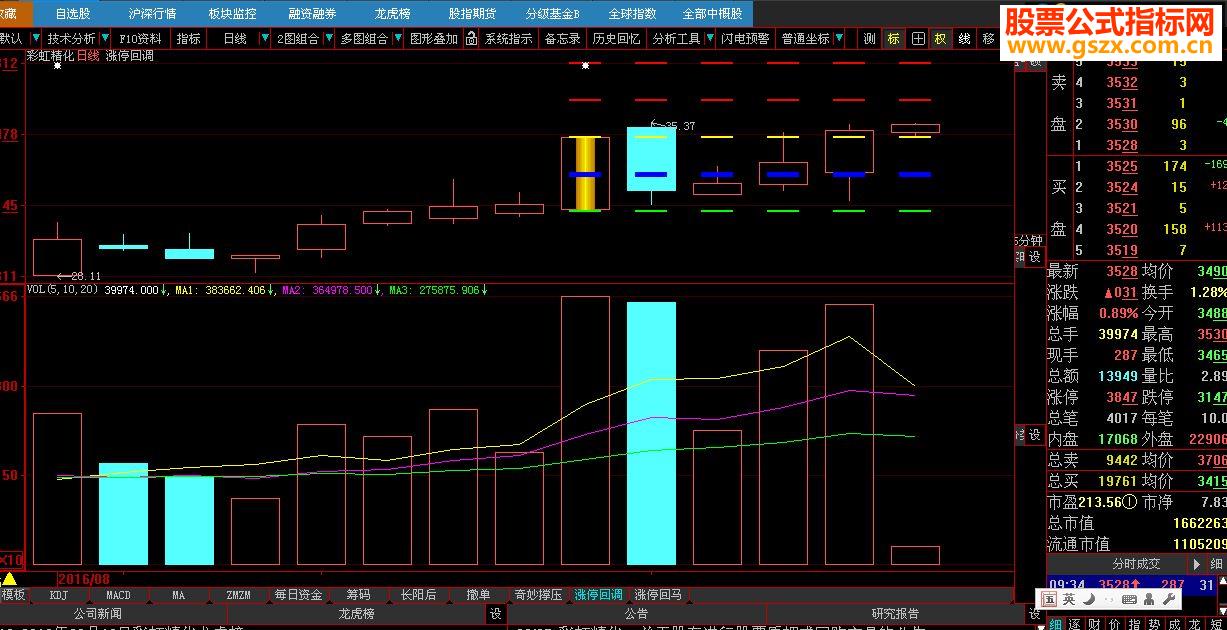This screenshot has width=1227, height=630.
Task: Select the 涨停回调 indicator tab
Action: (x=598, y=595)
